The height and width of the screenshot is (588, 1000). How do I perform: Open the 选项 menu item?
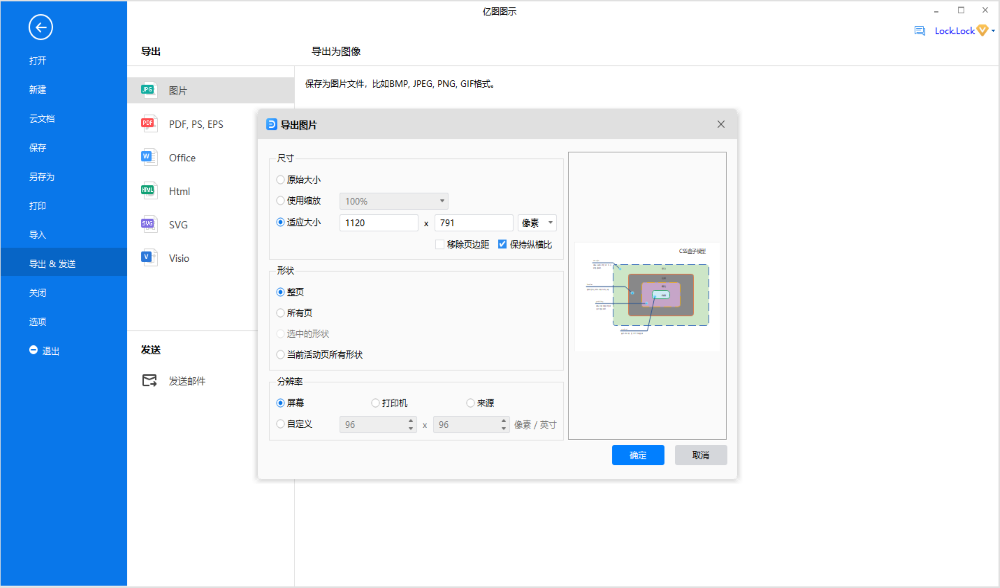[38, 321]
